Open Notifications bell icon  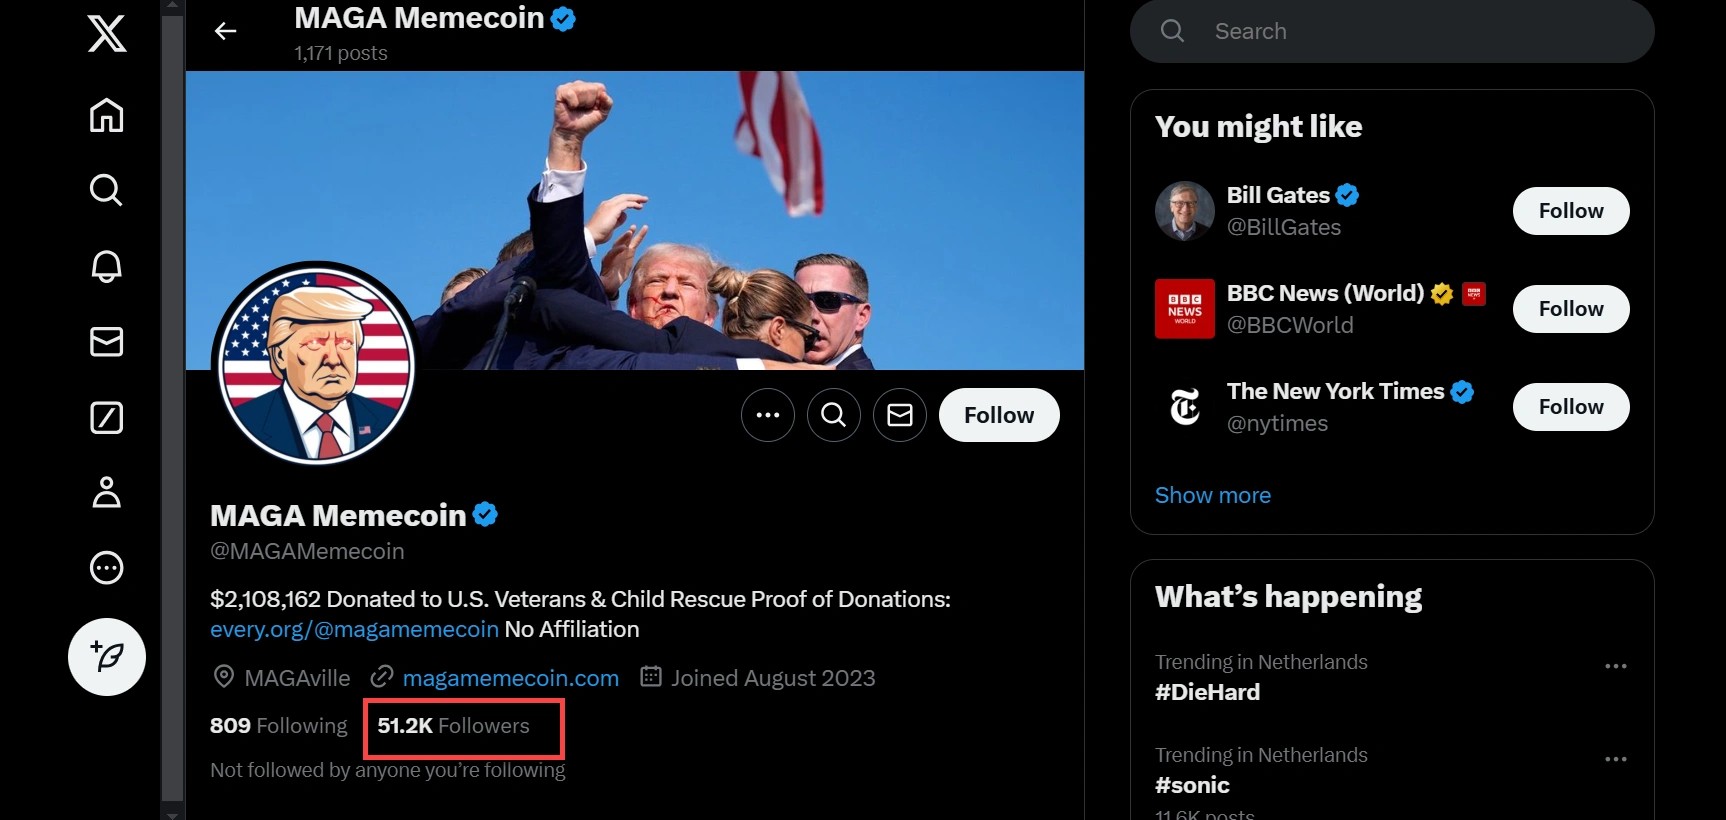106,266
